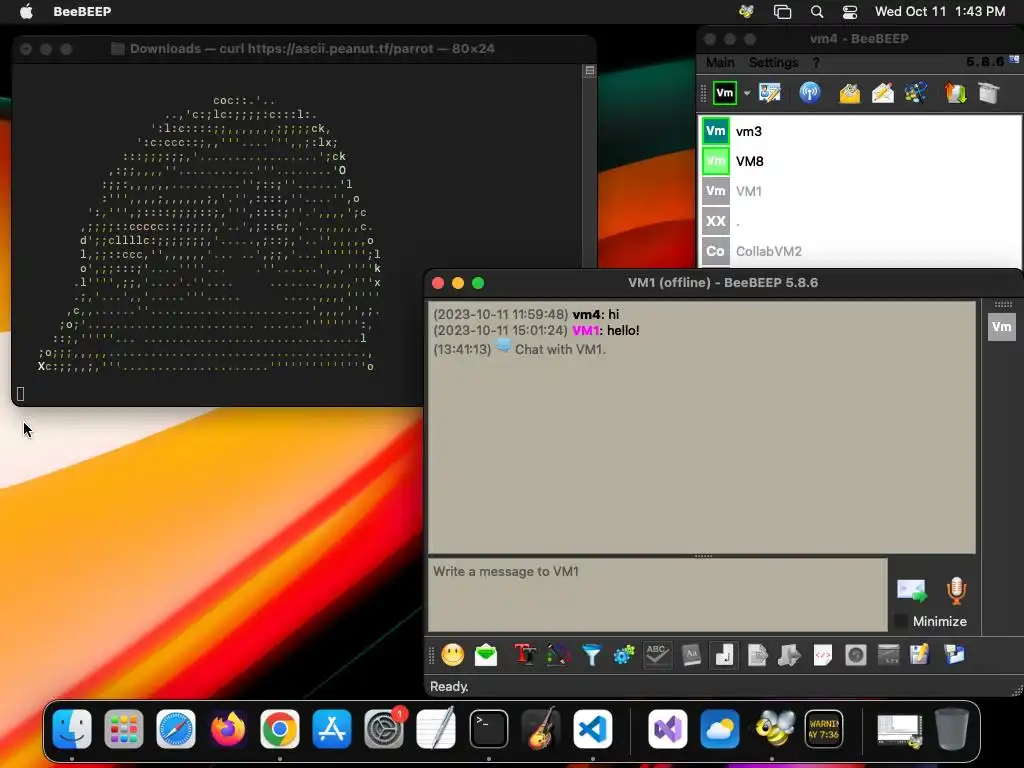The image size is (1024, 768).
Task: Record a voice message with the microphone
Action: pos(956,590)
